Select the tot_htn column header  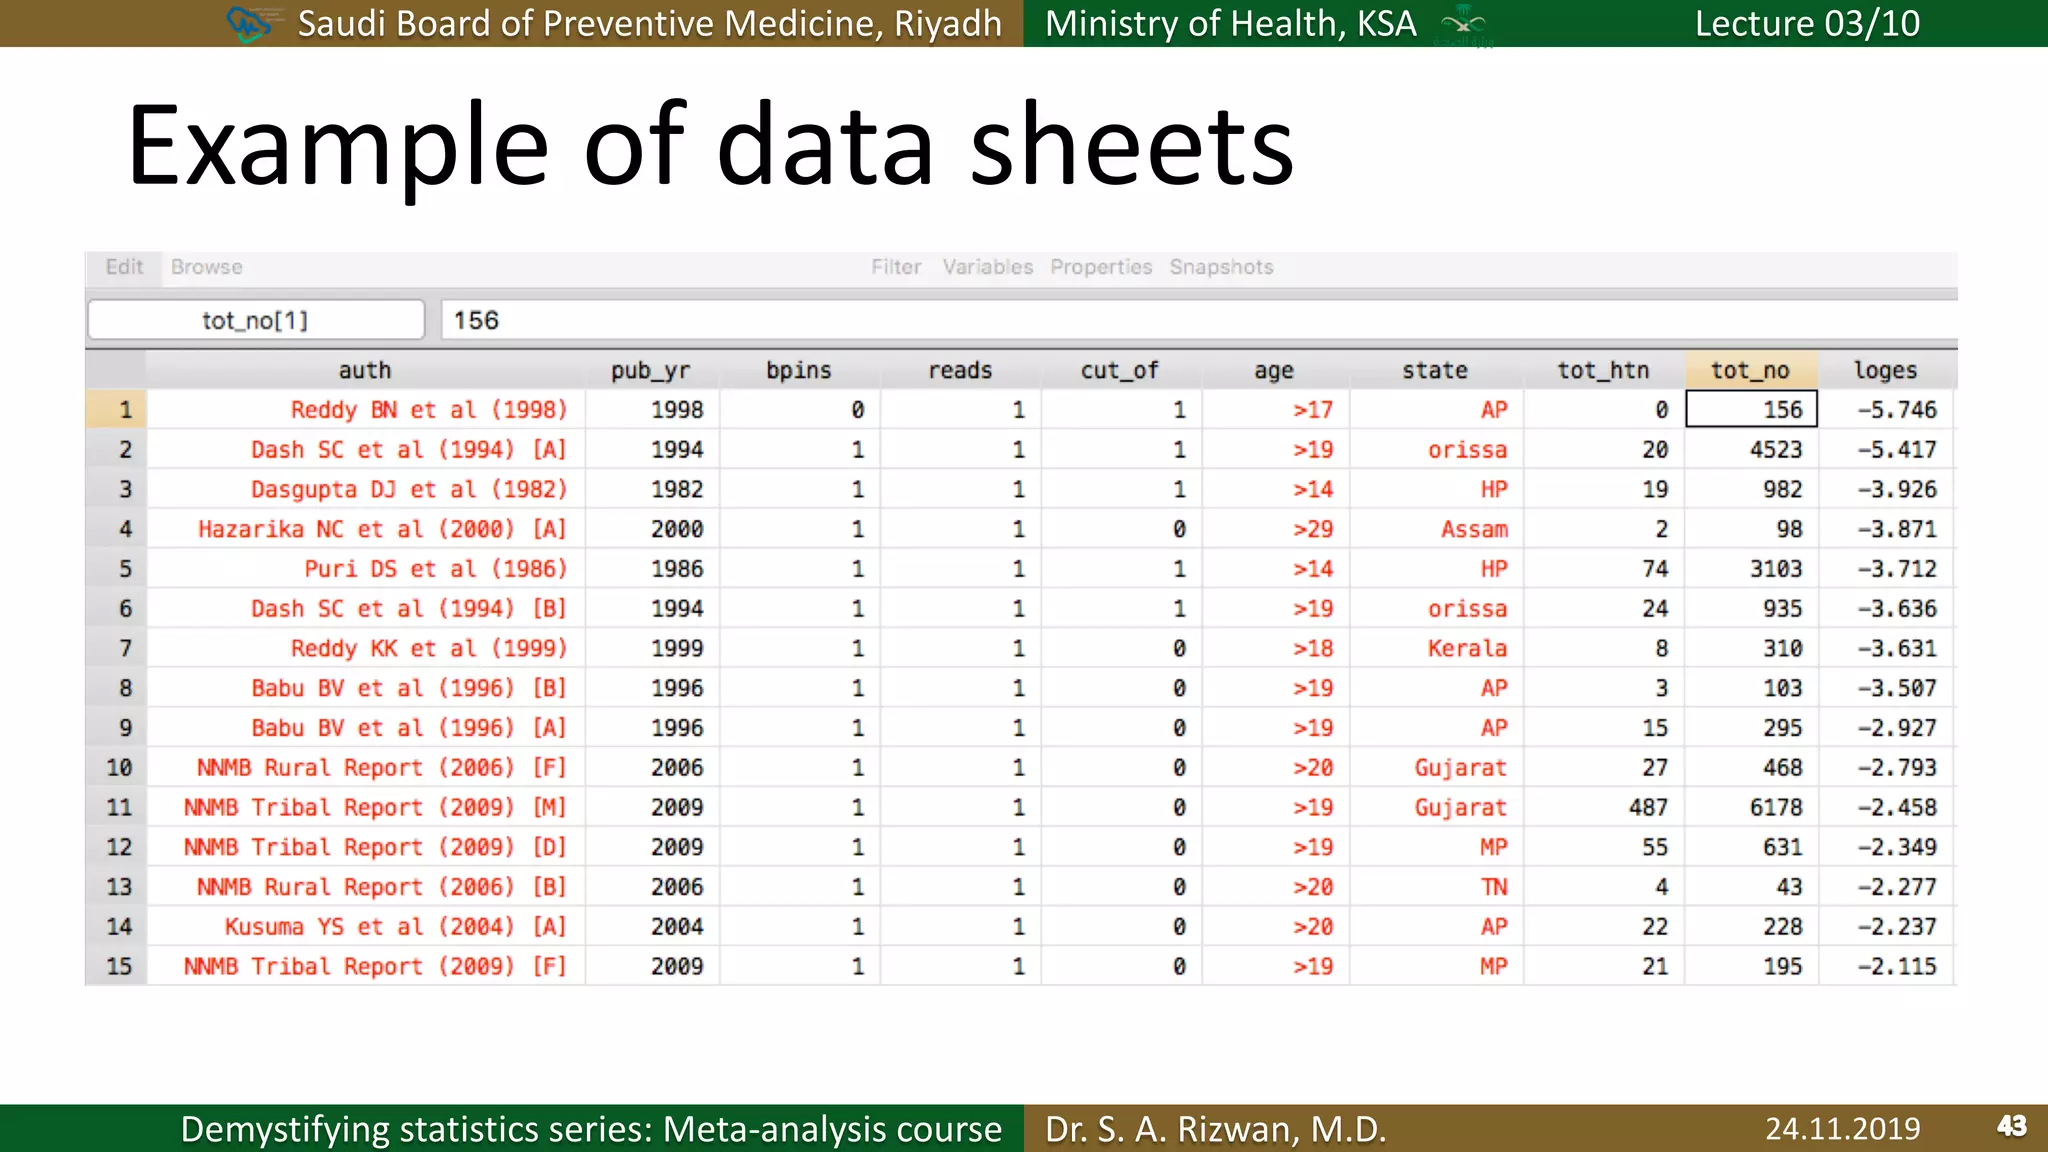click(x=1603, y=370)
